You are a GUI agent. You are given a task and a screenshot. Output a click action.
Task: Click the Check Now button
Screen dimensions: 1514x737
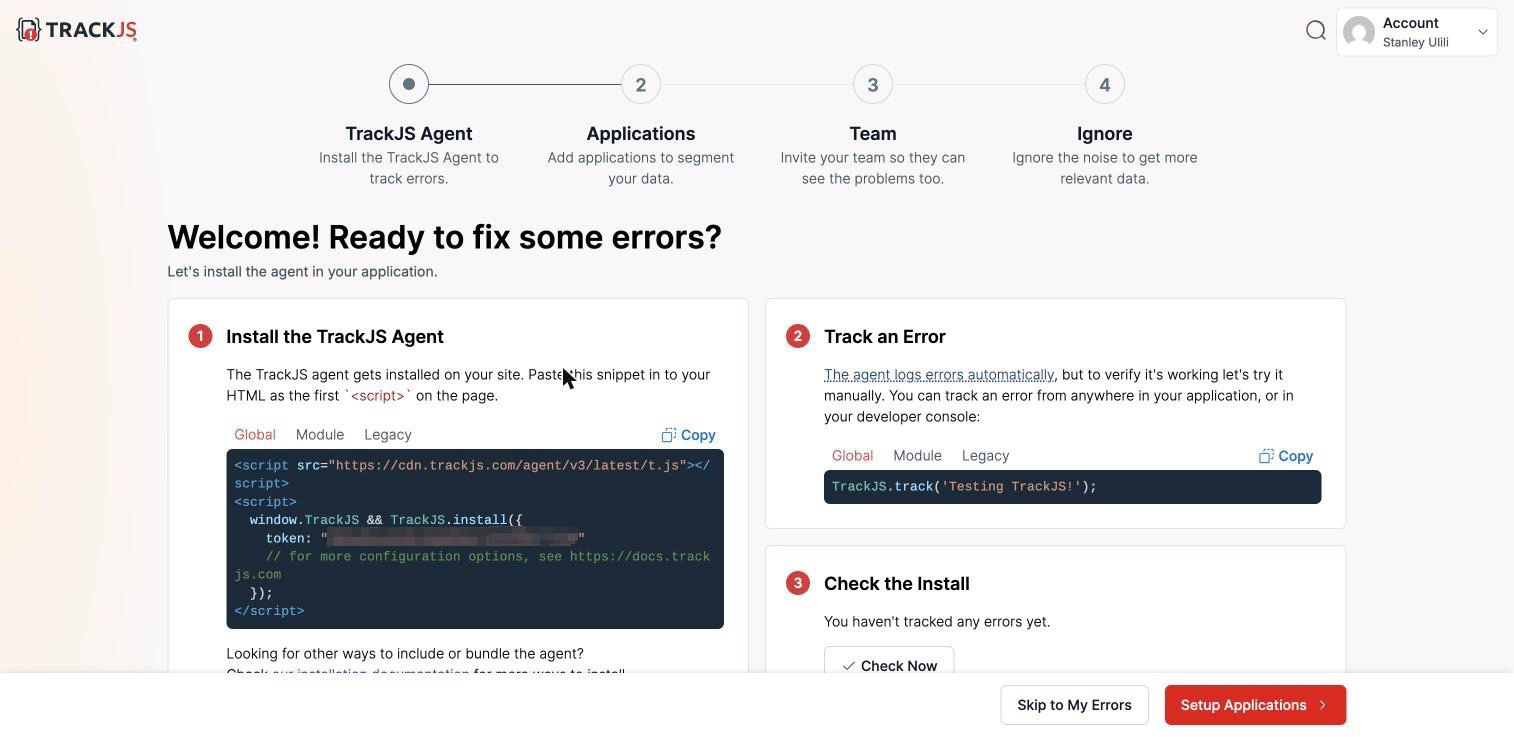coord(889,662)
